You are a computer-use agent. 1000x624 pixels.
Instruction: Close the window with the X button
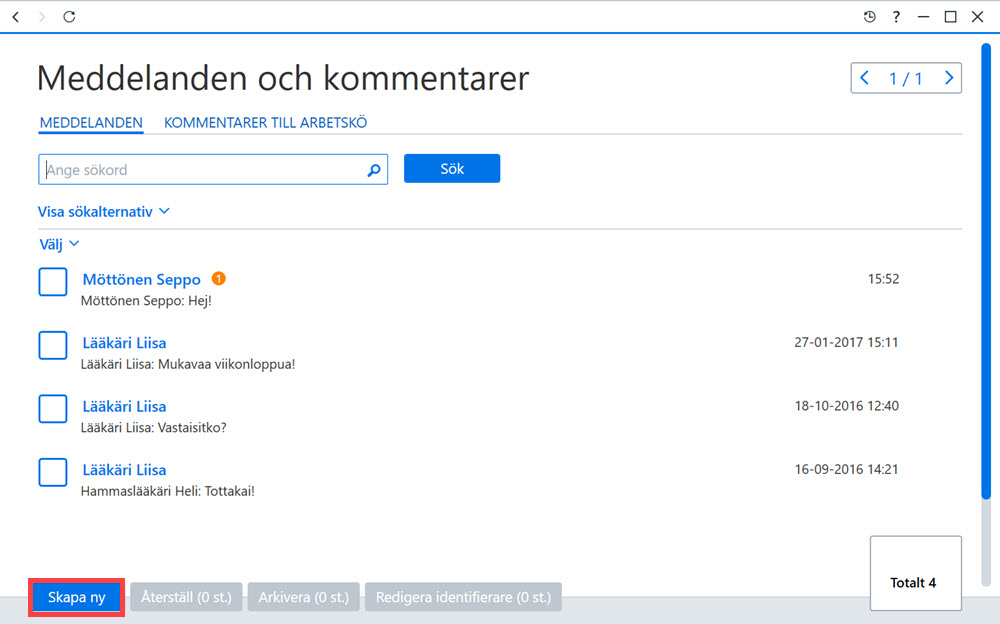977,17
